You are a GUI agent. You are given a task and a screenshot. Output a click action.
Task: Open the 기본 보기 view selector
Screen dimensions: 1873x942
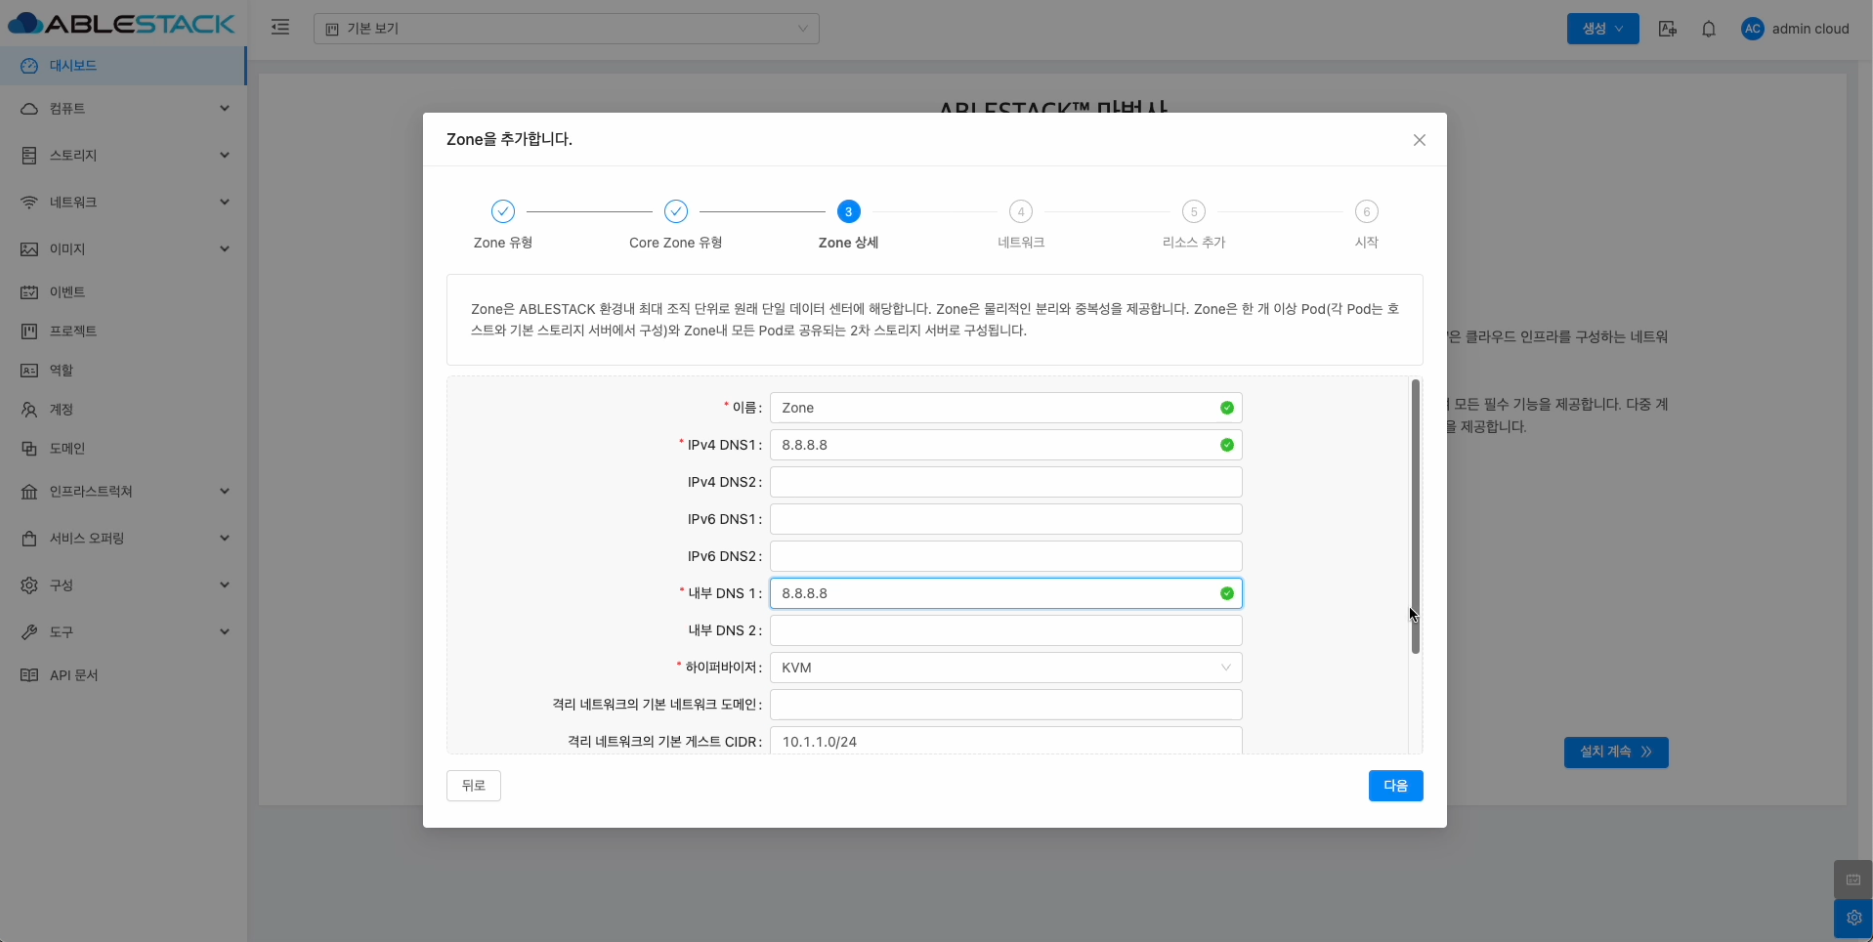[566, 29]
